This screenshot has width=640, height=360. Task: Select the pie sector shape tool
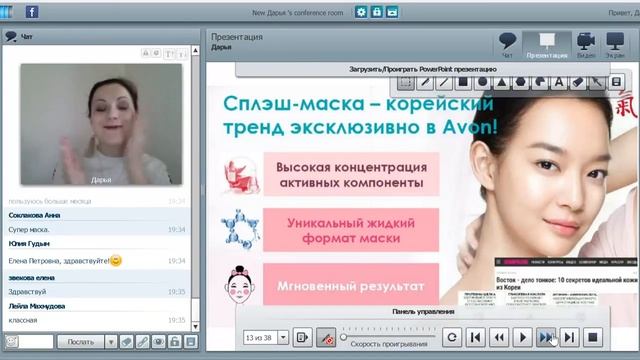[x=540, y=82]
